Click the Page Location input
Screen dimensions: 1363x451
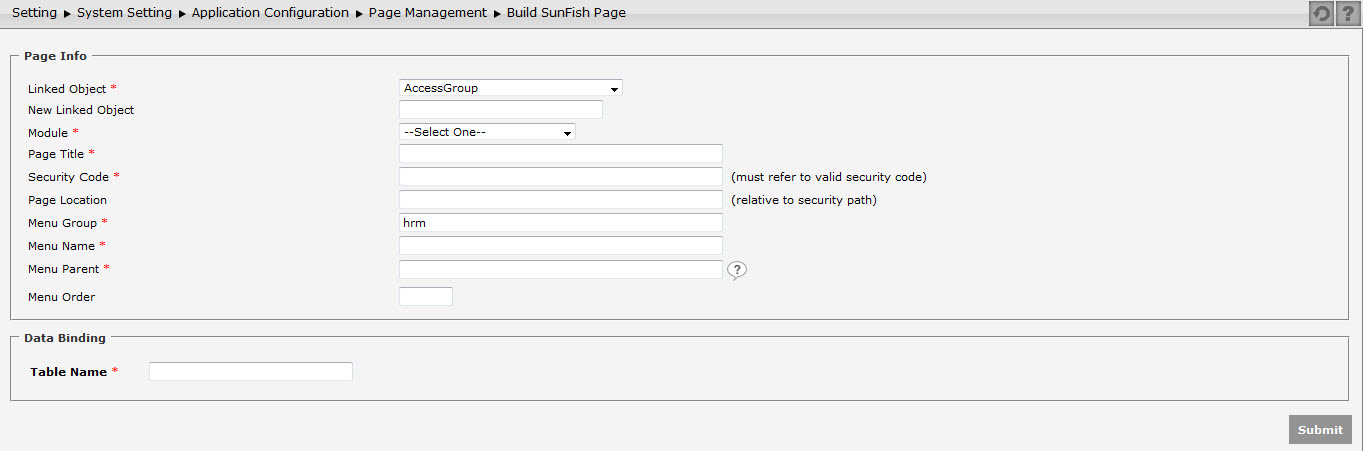click(561, 200)
